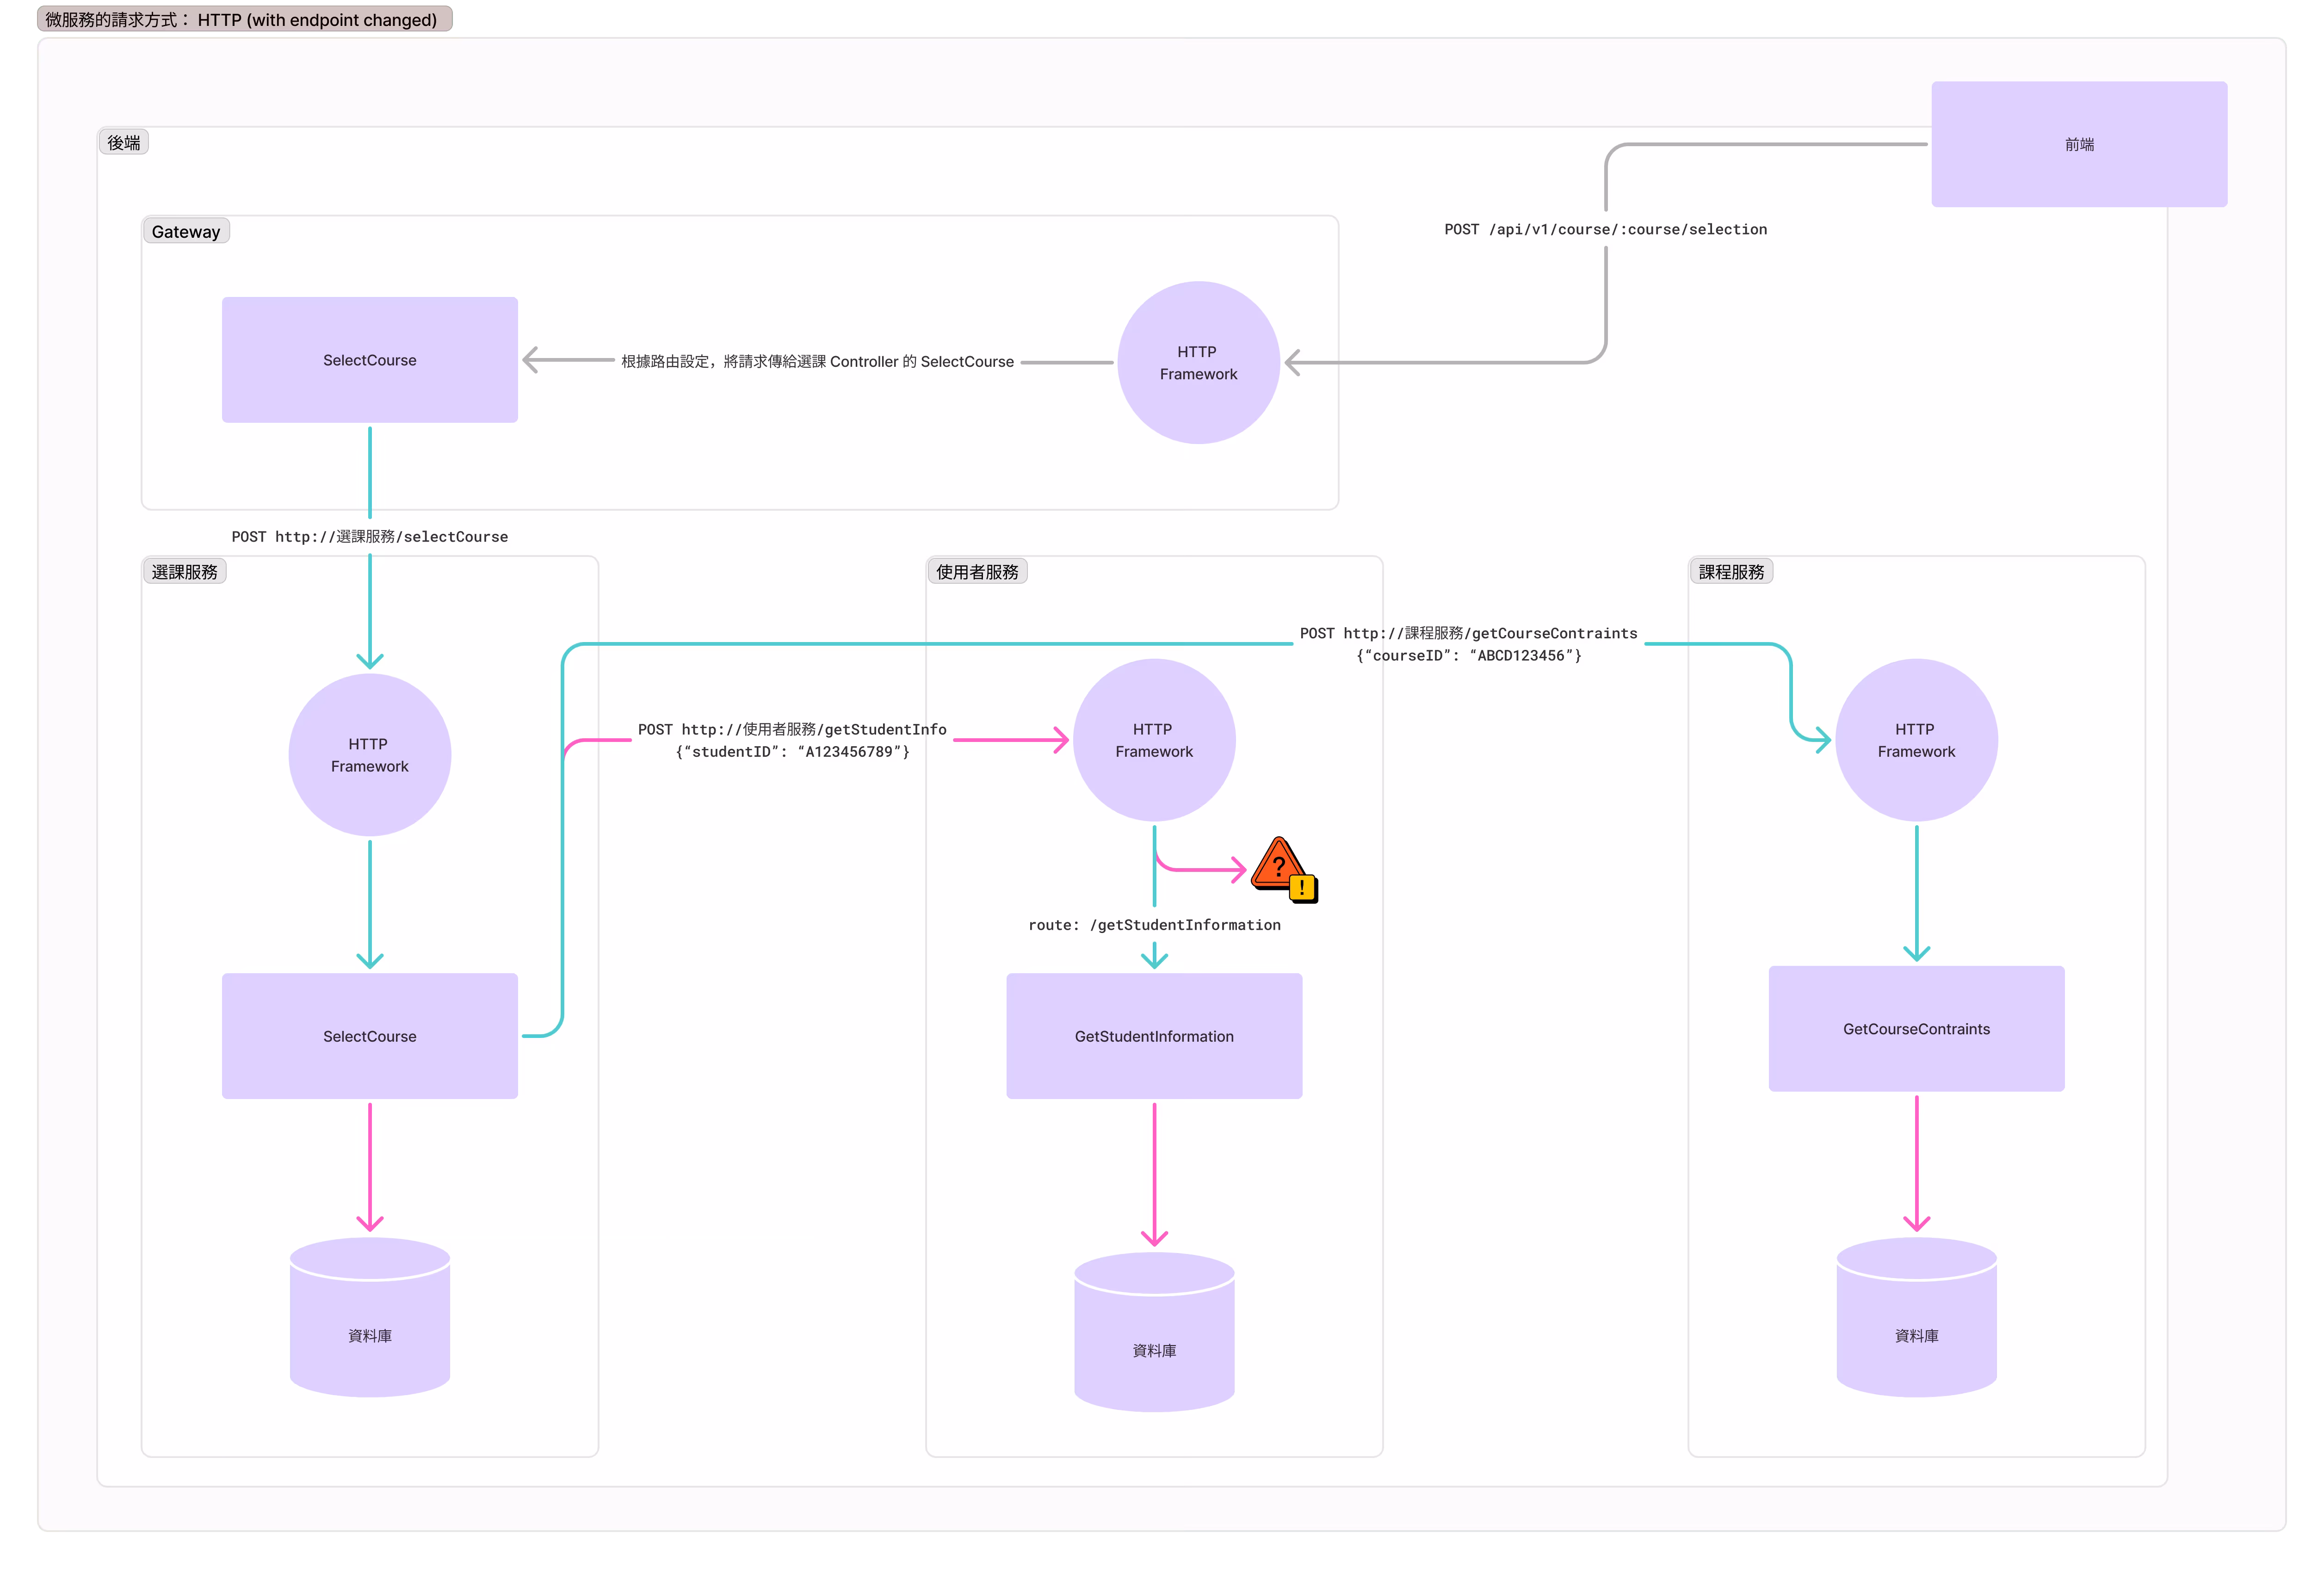2324x1569 pixels.
Task: Click the 選課服務 group label
Action: point(184,571)
